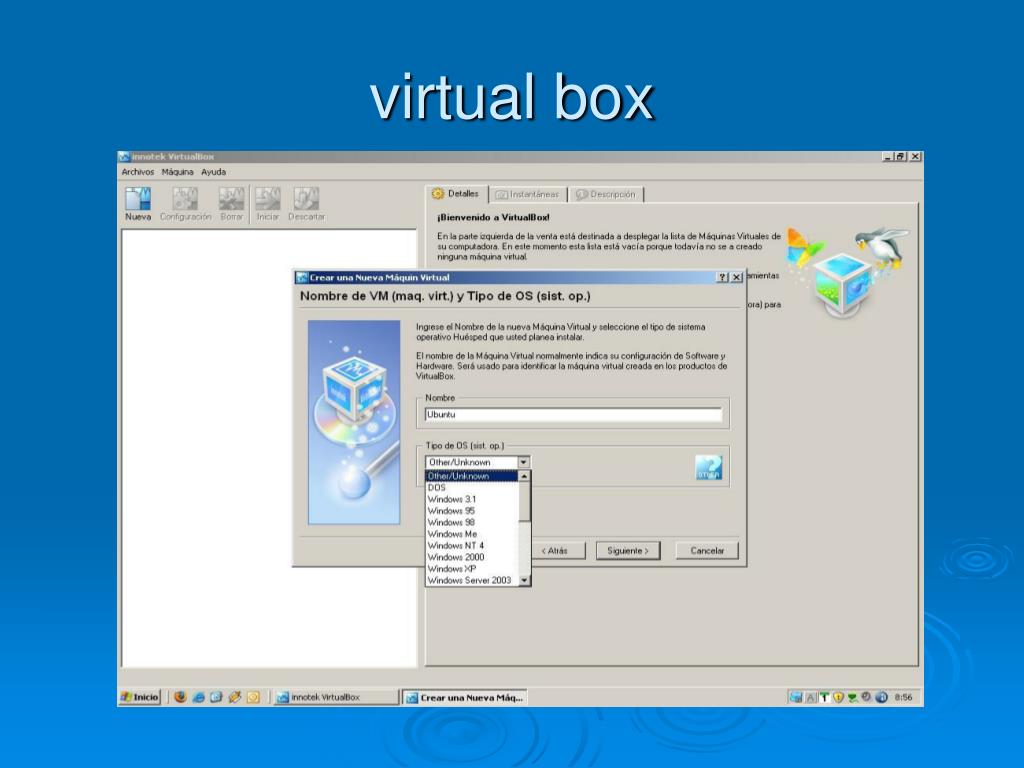This screenshot has width=1024, height=768.
Task: Switch to innotek VirtualBox taskbar button
Action: (x=335, y=697)
